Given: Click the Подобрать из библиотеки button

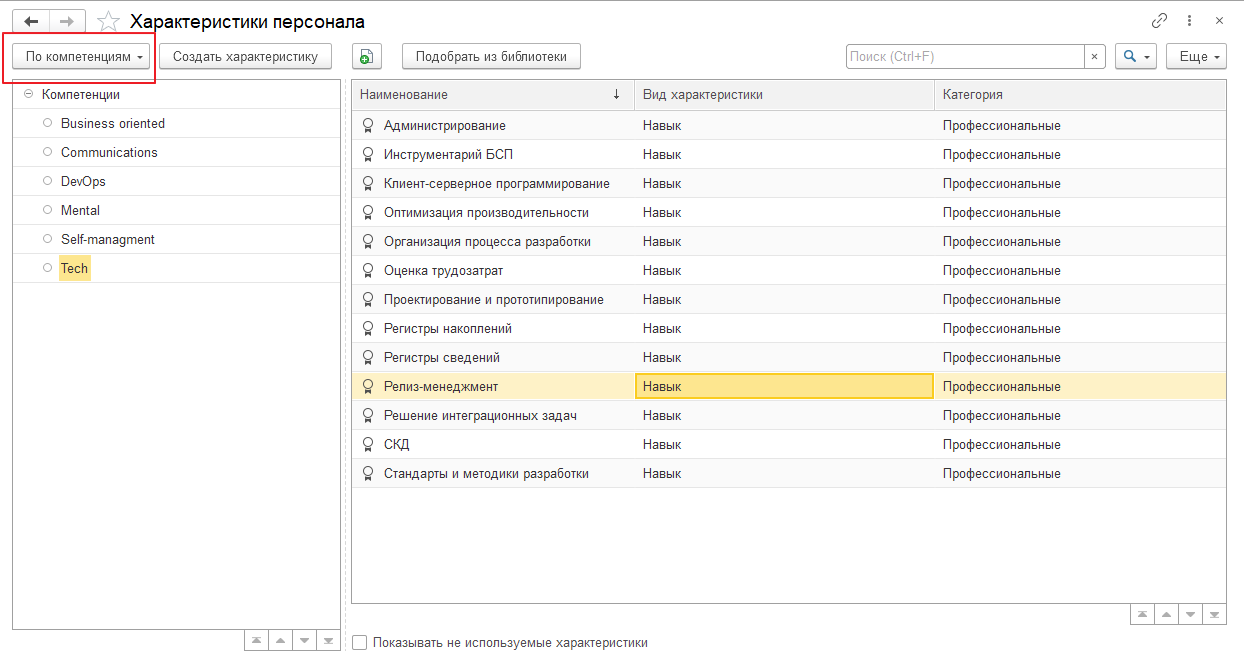Looking at the screenshot, I should click(491, 57).
